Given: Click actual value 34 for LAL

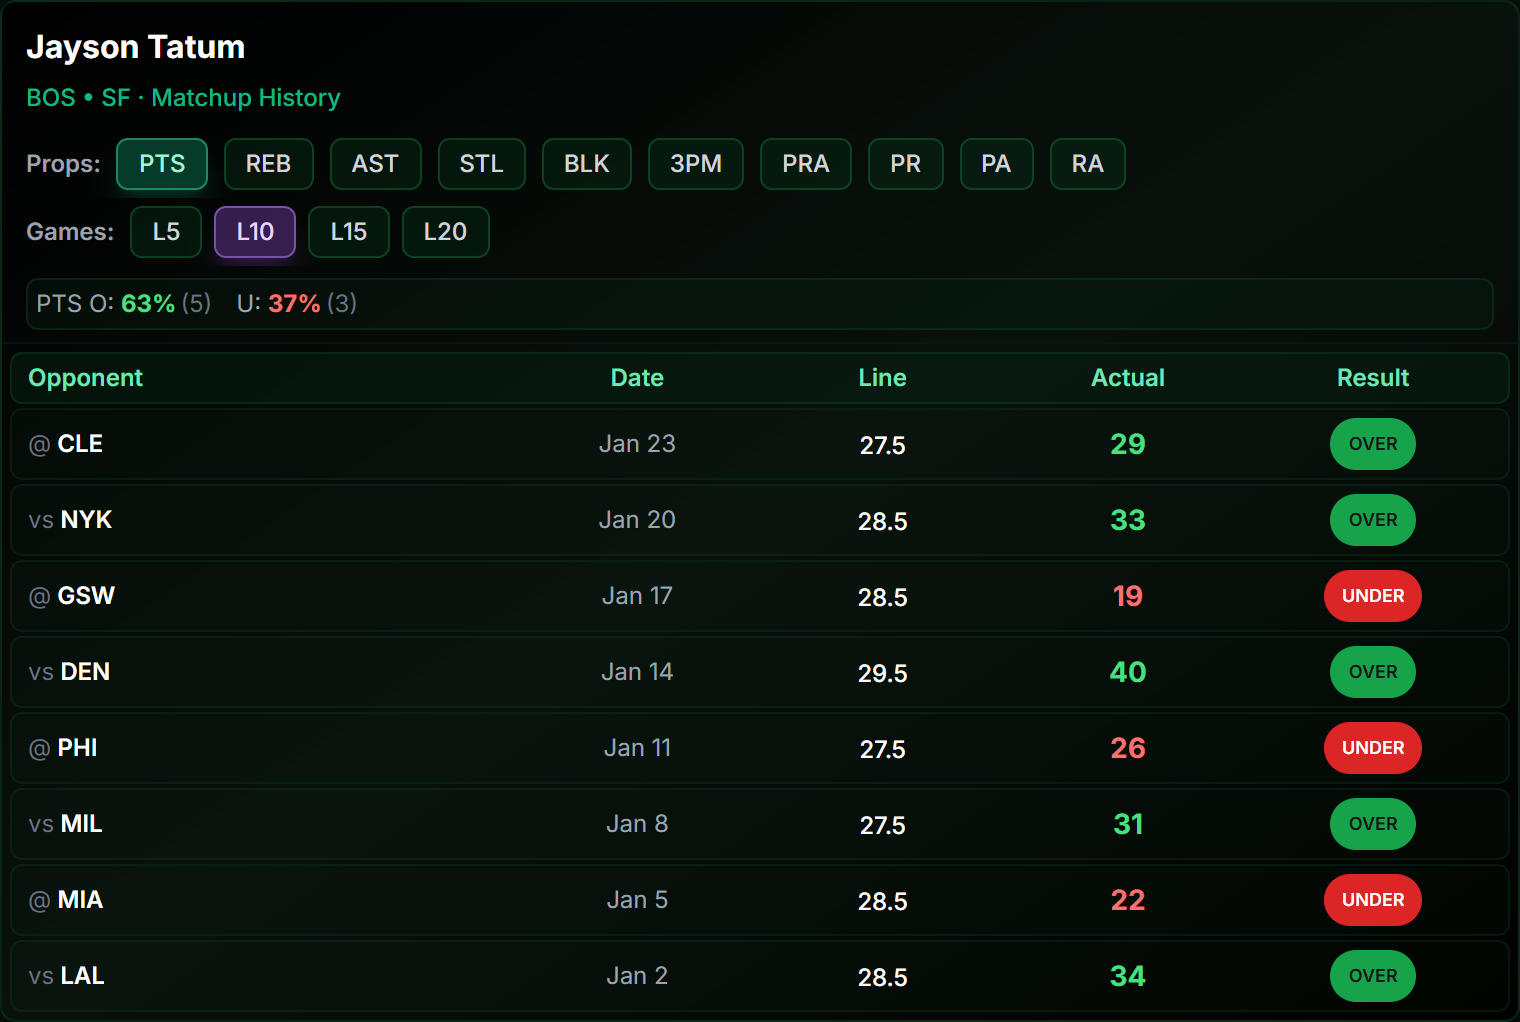Looking at the screenshot, I should point(1127,976).
